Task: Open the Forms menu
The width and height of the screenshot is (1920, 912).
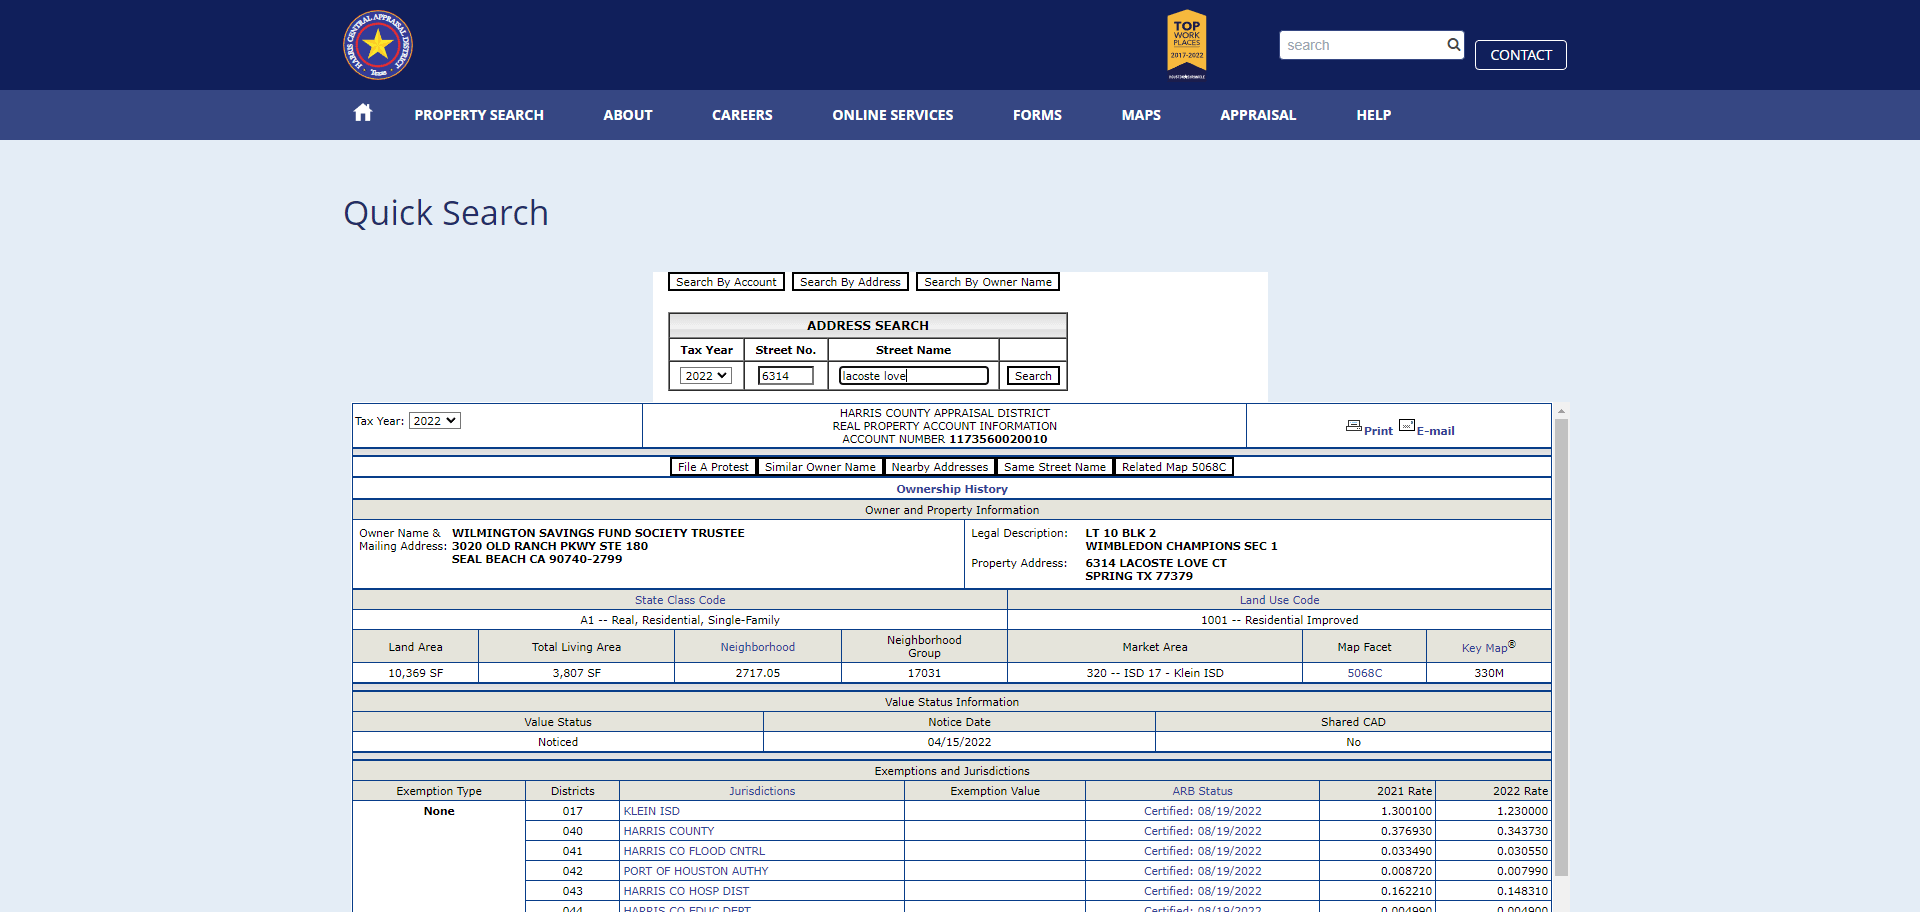Action: 1037,115
